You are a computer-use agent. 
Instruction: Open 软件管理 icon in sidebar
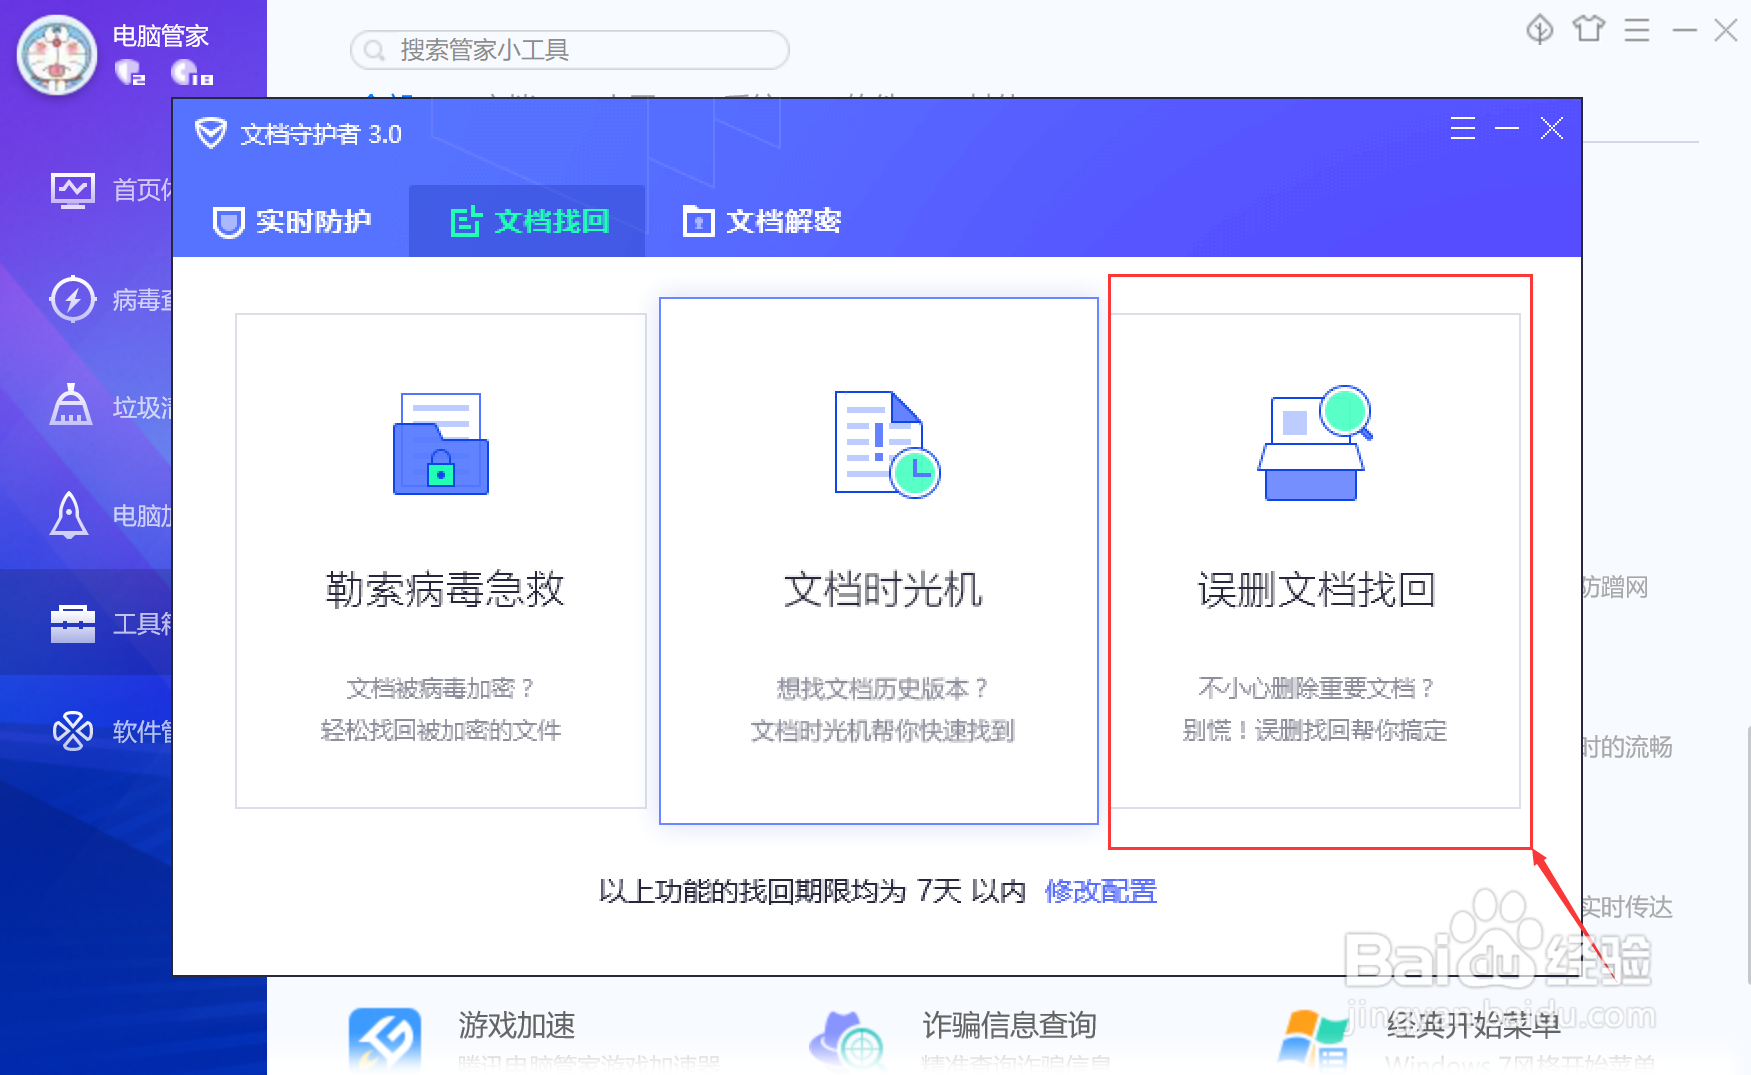73,731
